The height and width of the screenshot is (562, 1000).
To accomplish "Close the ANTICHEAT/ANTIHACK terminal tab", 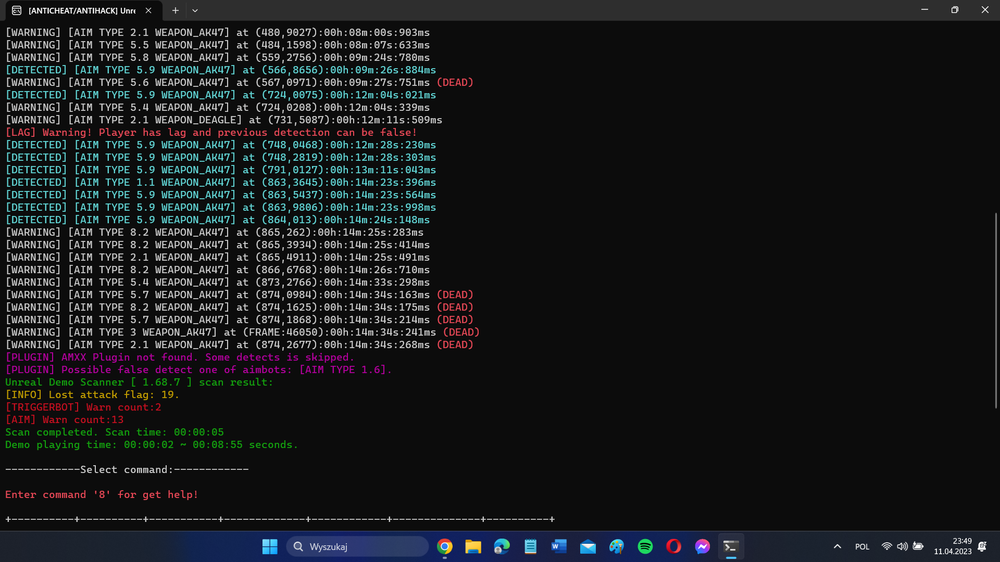I will click(x=148, y=10).
